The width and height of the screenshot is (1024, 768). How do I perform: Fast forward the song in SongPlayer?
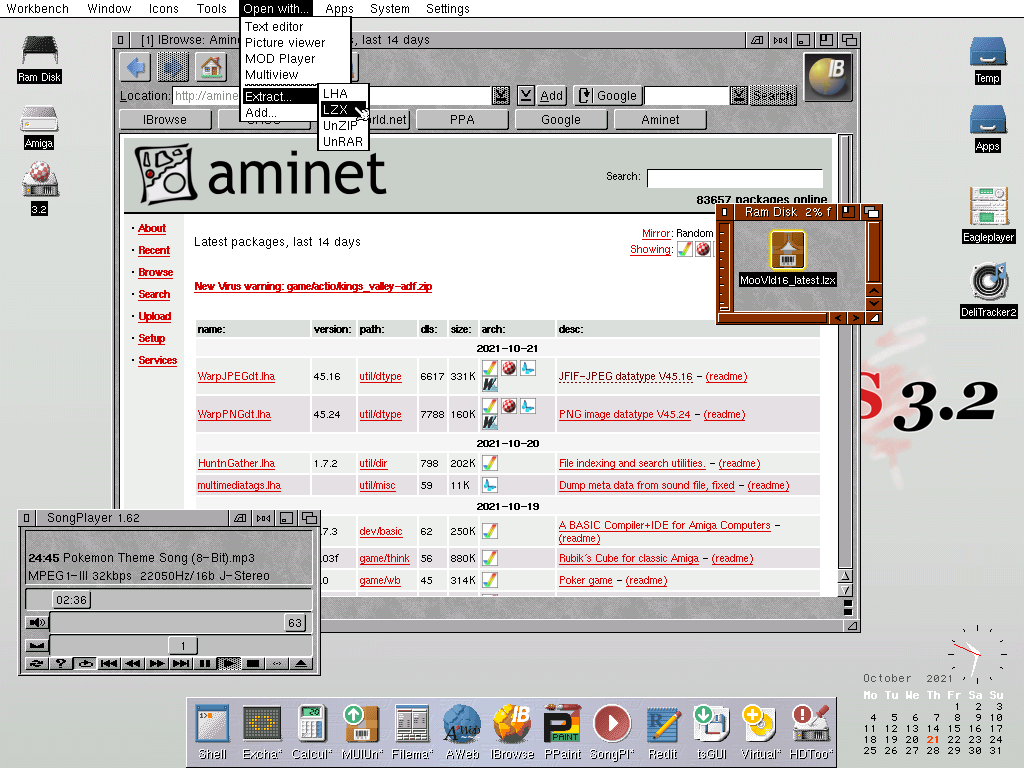(157, 664)
